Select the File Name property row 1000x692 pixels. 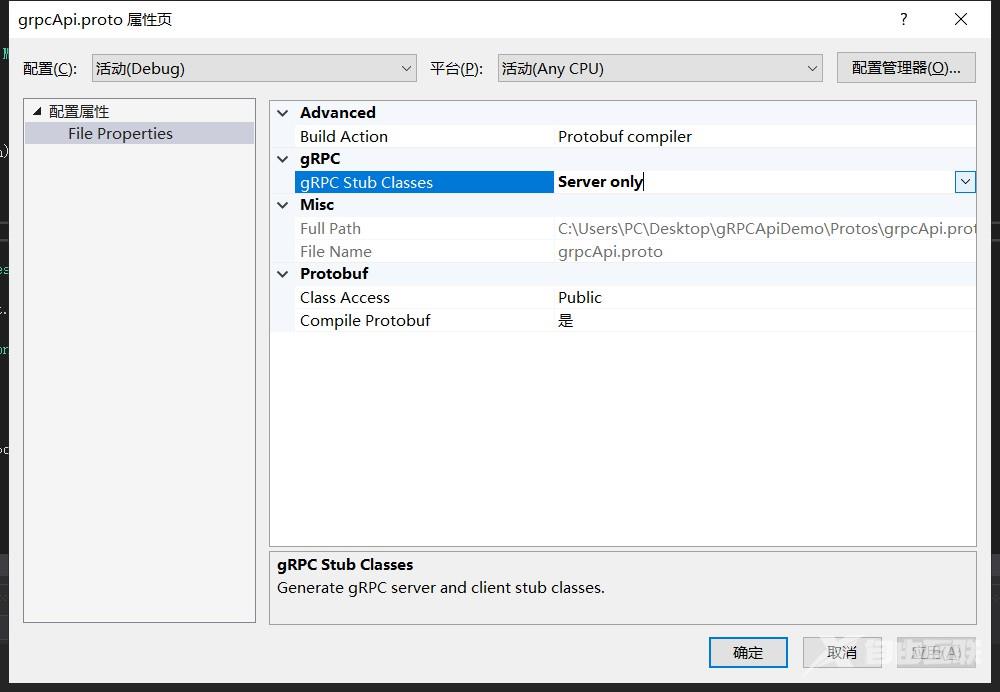[335, 251]
